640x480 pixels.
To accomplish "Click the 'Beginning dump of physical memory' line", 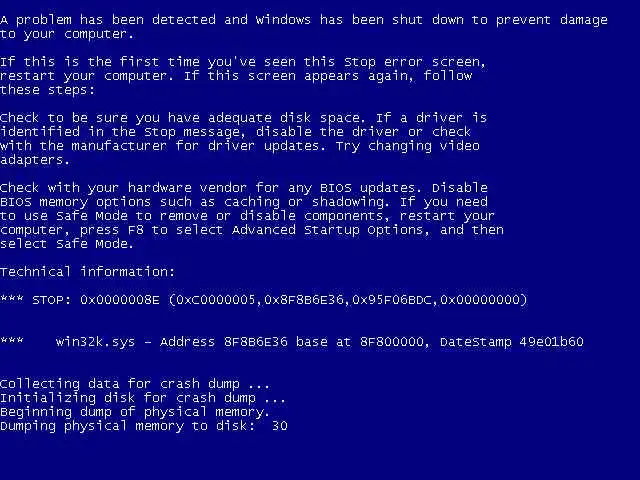I will coord(135,412).
